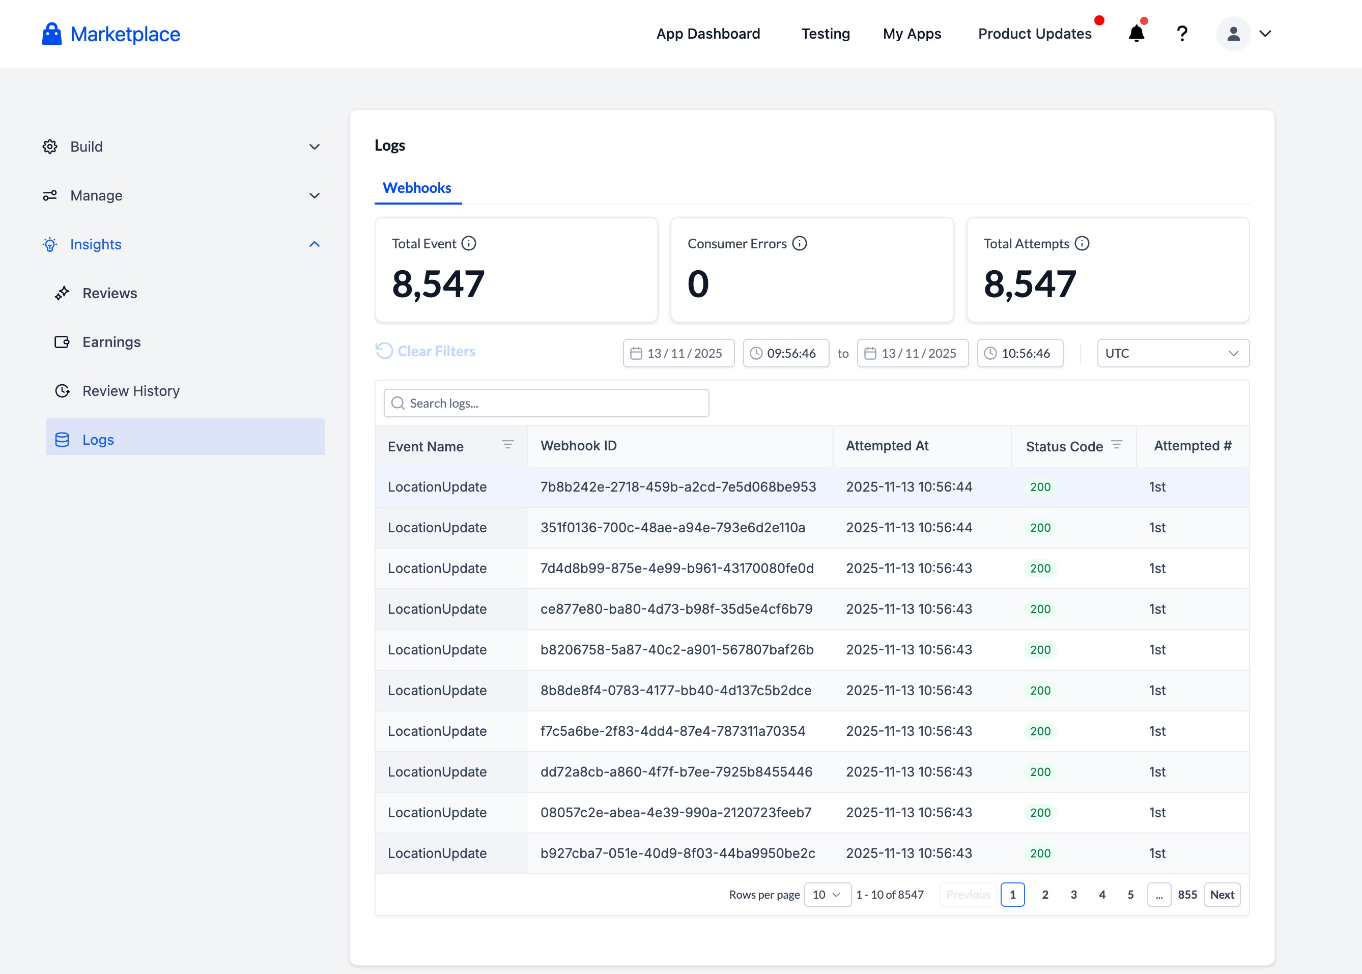1362x974 pixels.
Task: Click the Next page button
Action: [1222, 895]
